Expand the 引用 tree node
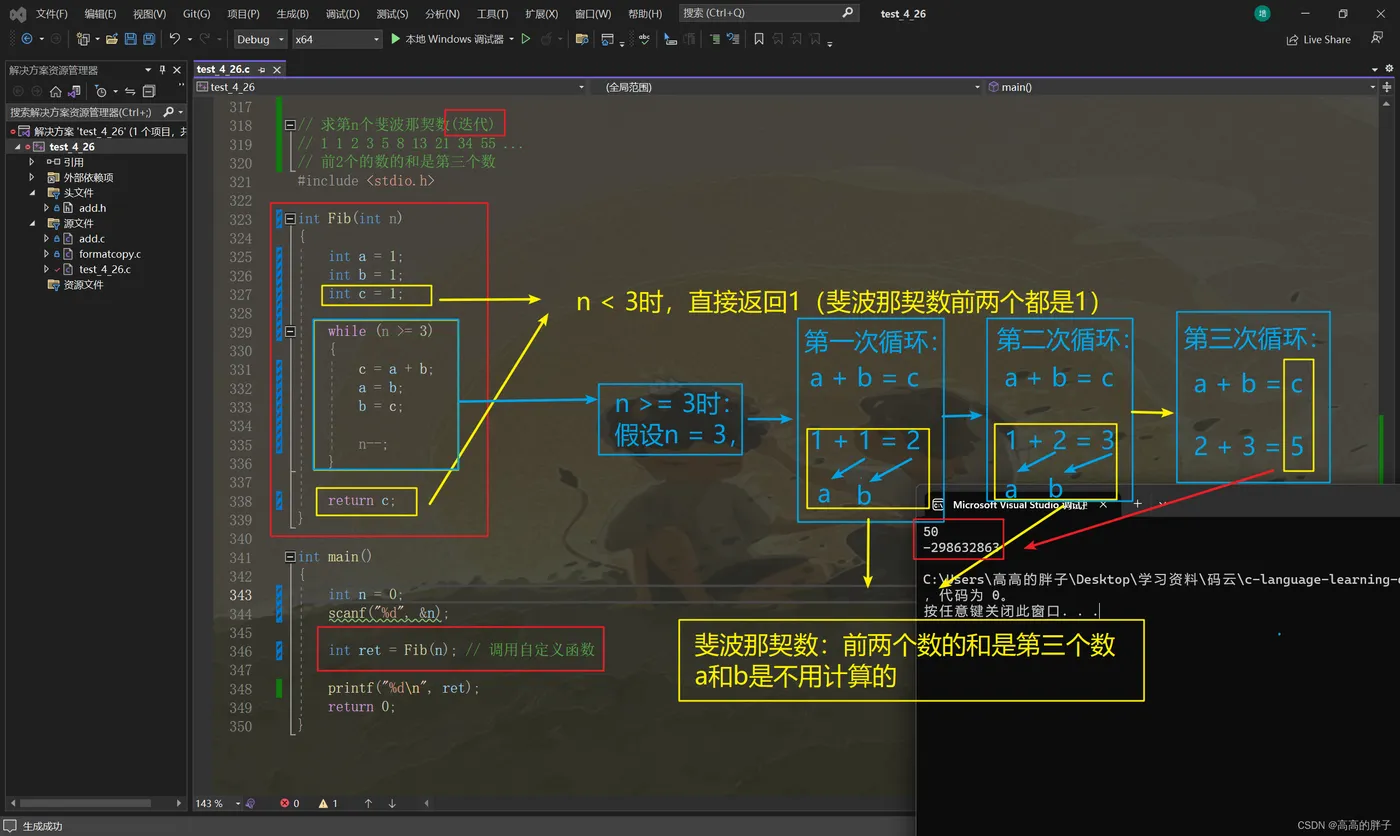 pyautogui.click(x=32, y=162)
